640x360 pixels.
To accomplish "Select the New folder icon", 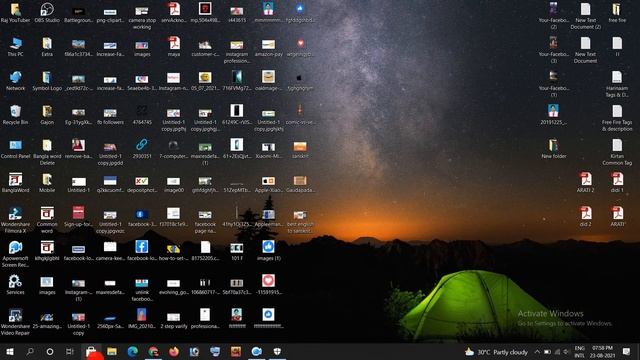I will (x=553, y=145).
